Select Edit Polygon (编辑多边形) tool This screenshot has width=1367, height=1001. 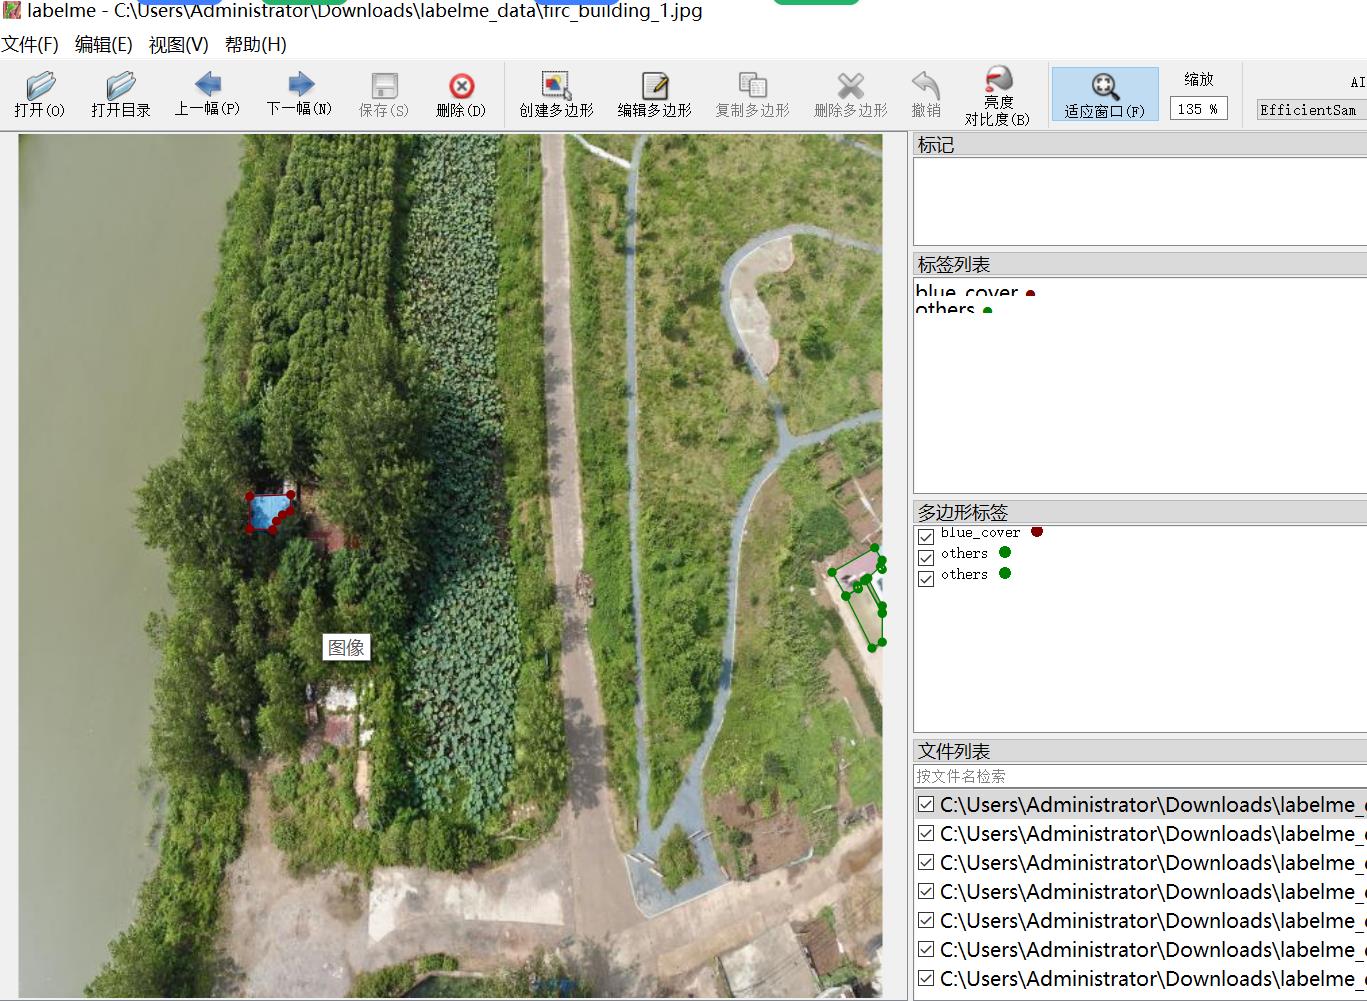[654, 94]
